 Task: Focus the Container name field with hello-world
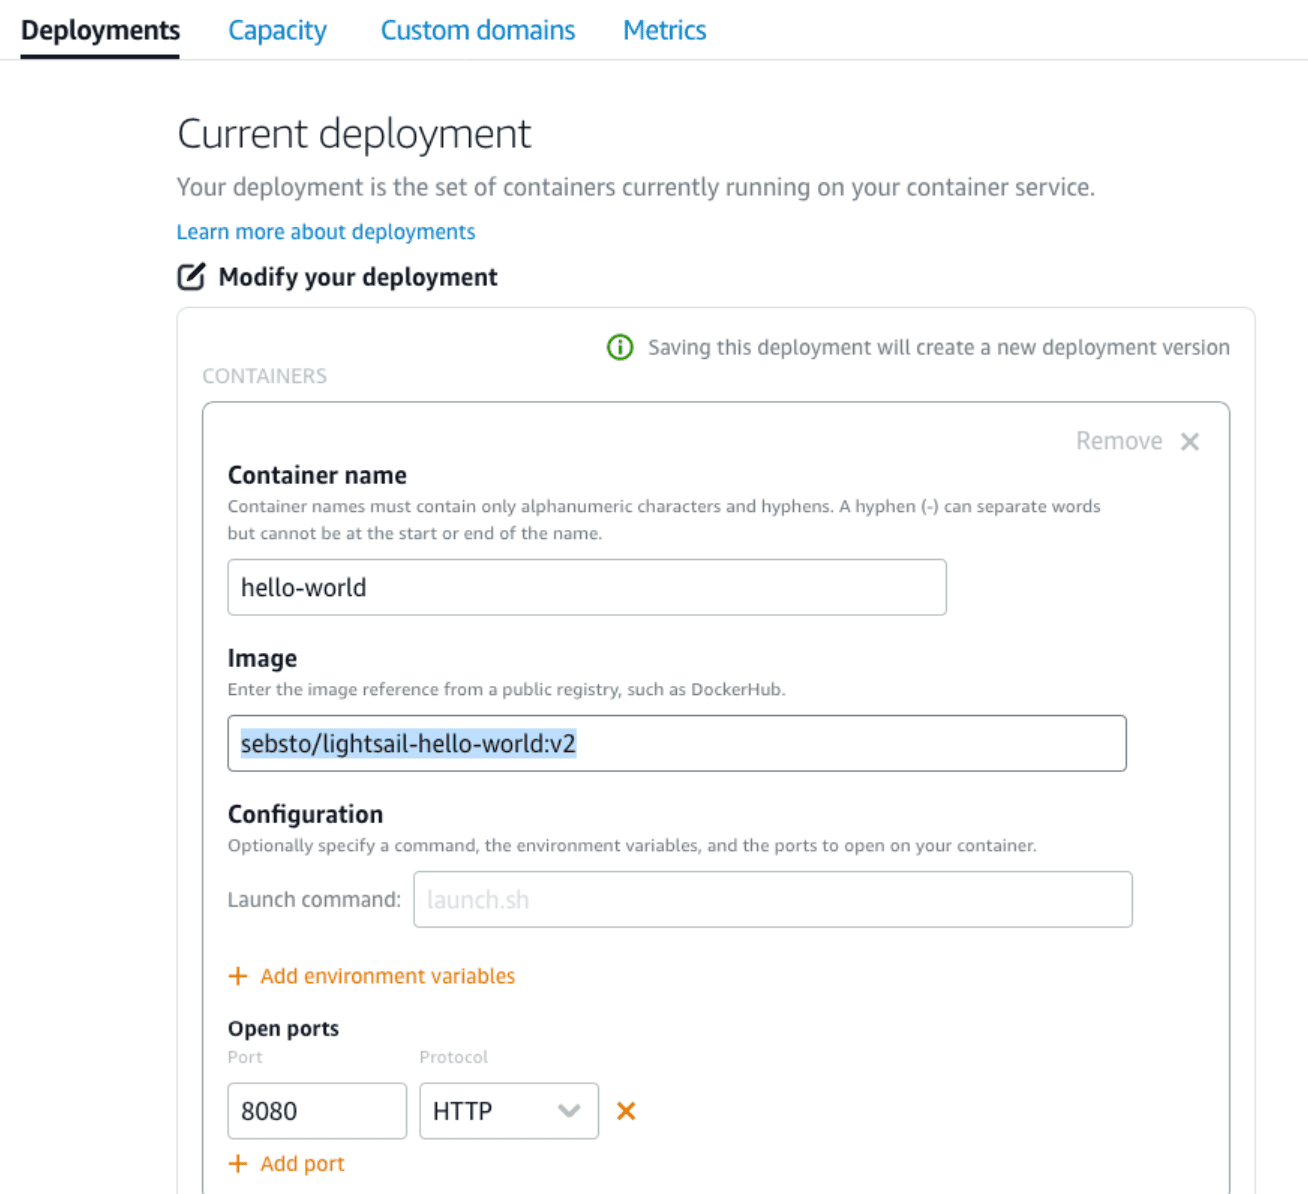coord(586,587)
